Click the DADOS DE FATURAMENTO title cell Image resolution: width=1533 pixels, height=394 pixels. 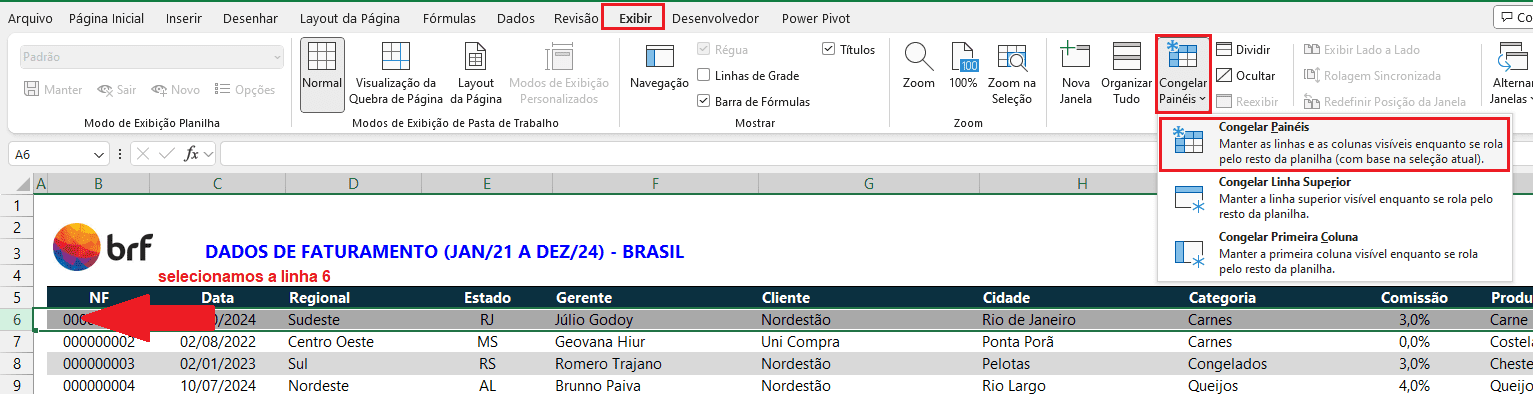444,251
